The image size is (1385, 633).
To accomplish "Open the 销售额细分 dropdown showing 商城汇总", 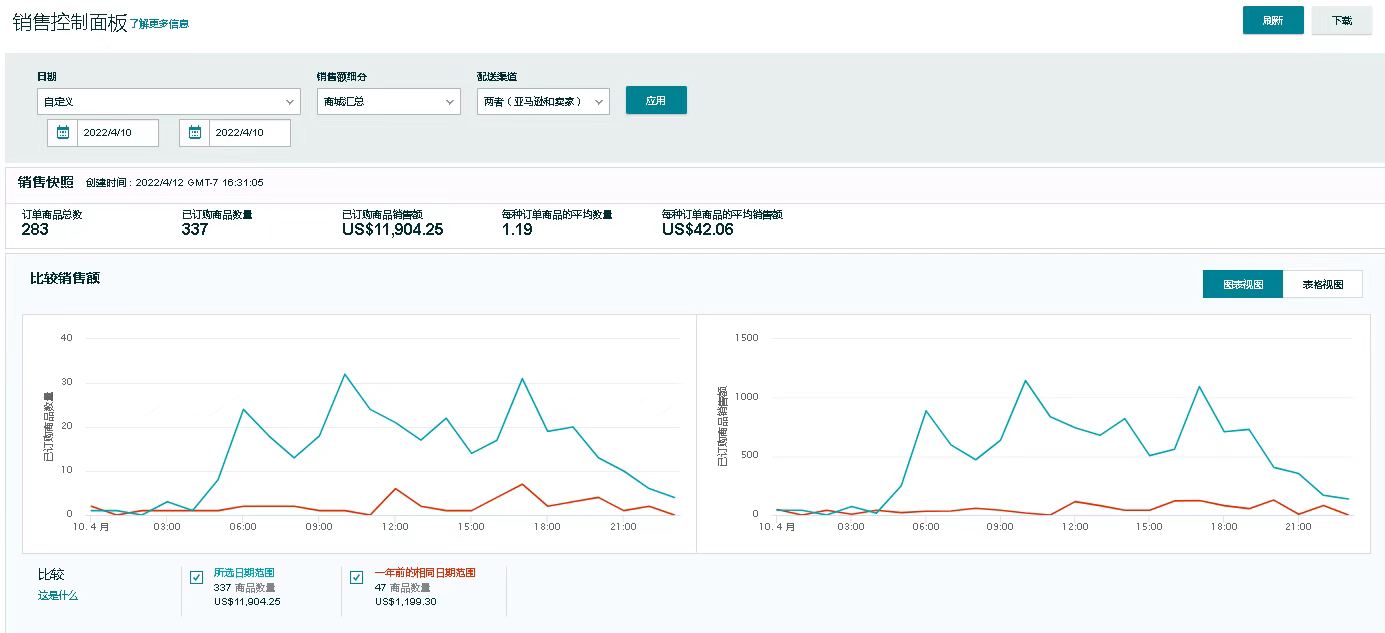I will [388, 101].
